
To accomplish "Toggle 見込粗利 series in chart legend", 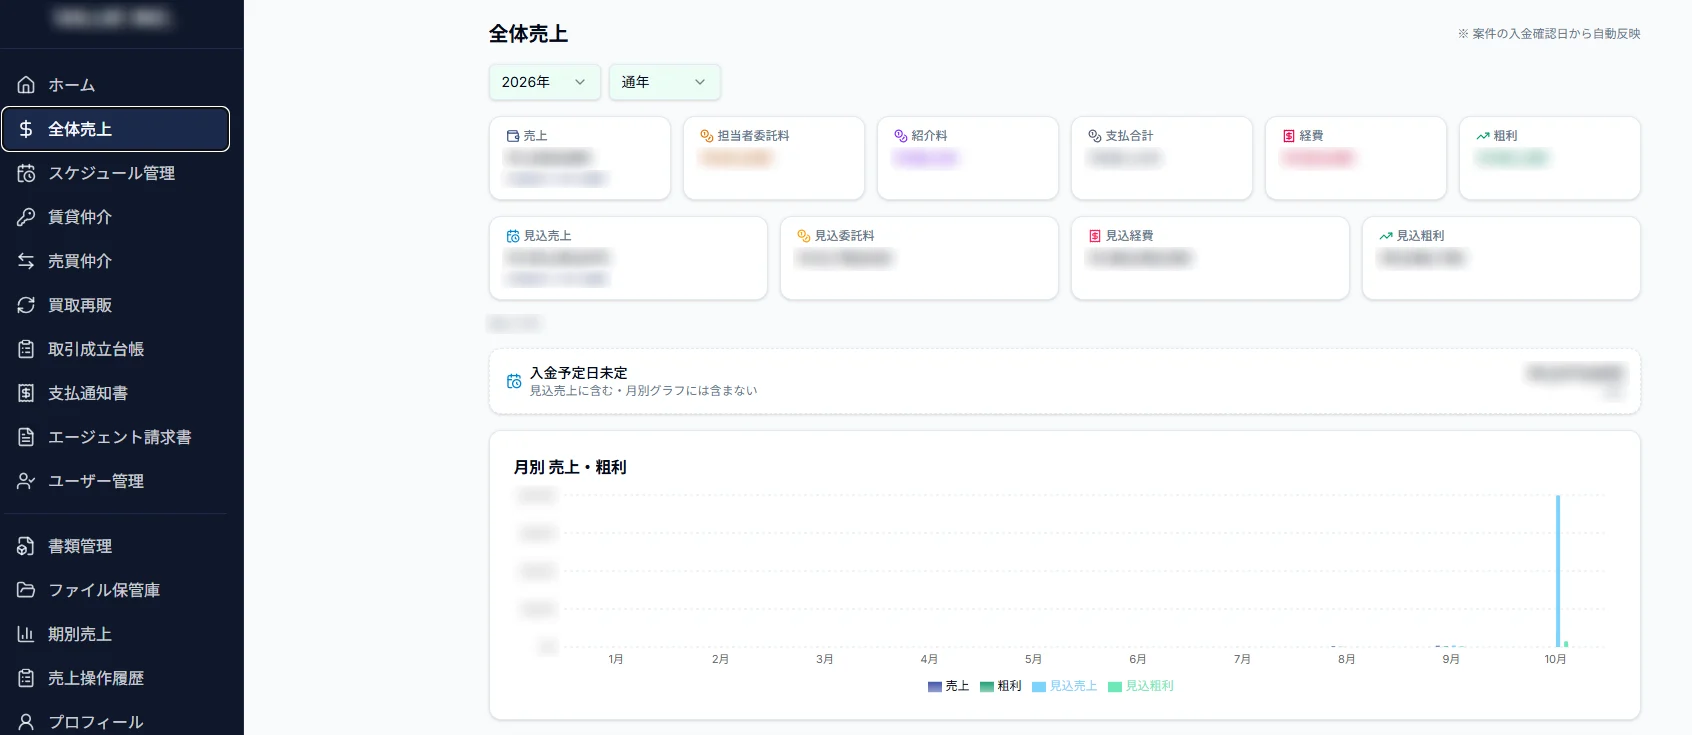I will [x=1140, y=686].
